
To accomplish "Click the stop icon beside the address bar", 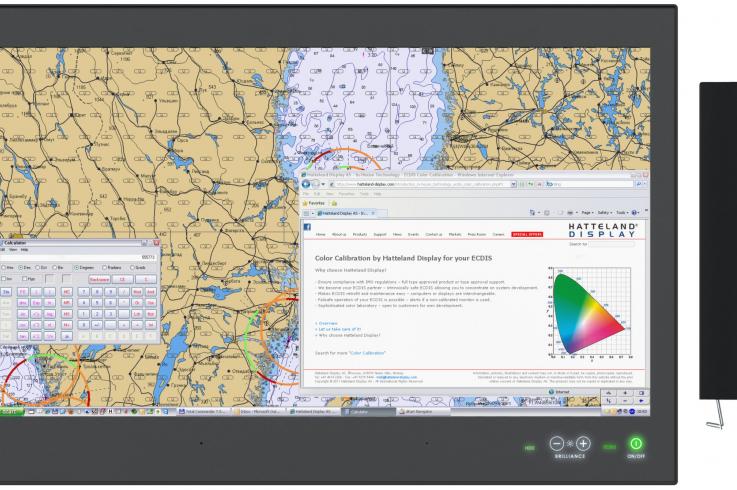I will (539, 184).
